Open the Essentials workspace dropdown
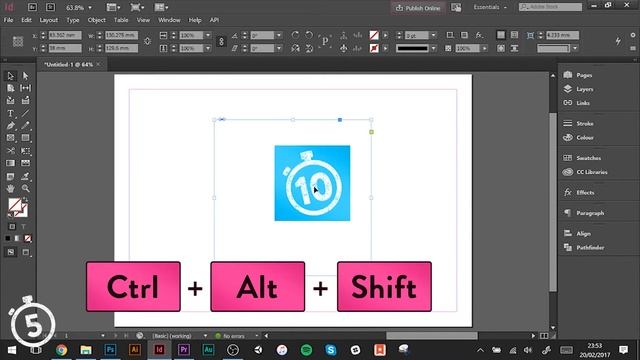The height and width of the screenshot is (360, 640). pyautogui.click(x=490, y=7)
